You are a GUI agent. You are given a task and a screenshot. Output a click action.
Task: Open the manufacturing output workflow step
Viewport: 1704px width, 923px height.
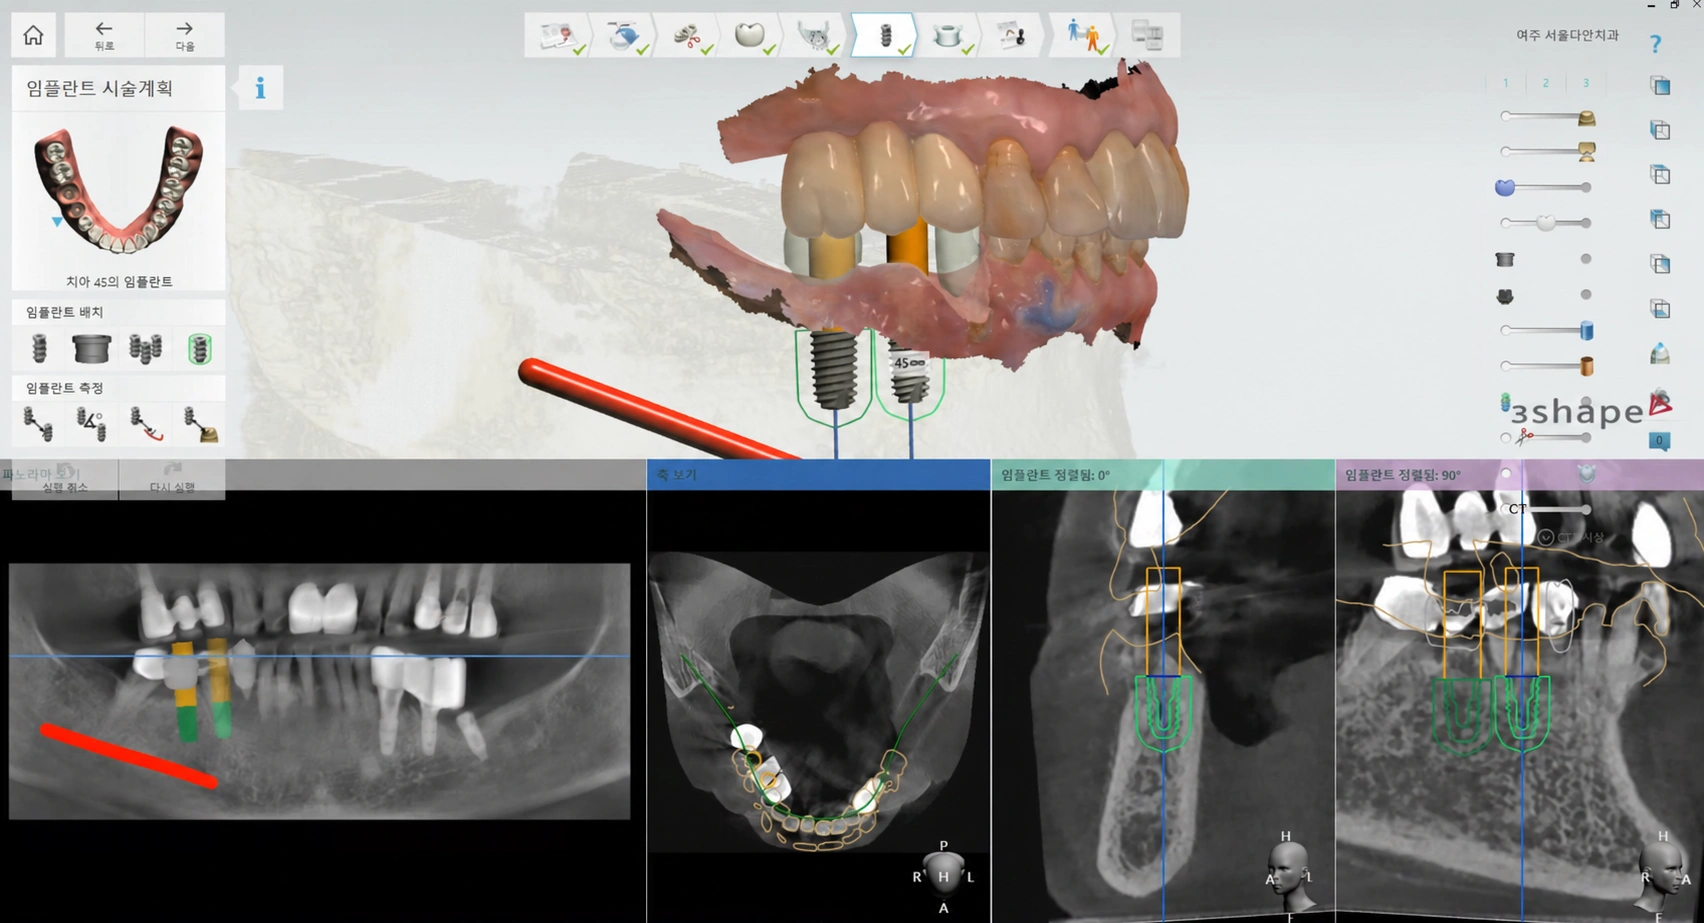pos(1147,36)
